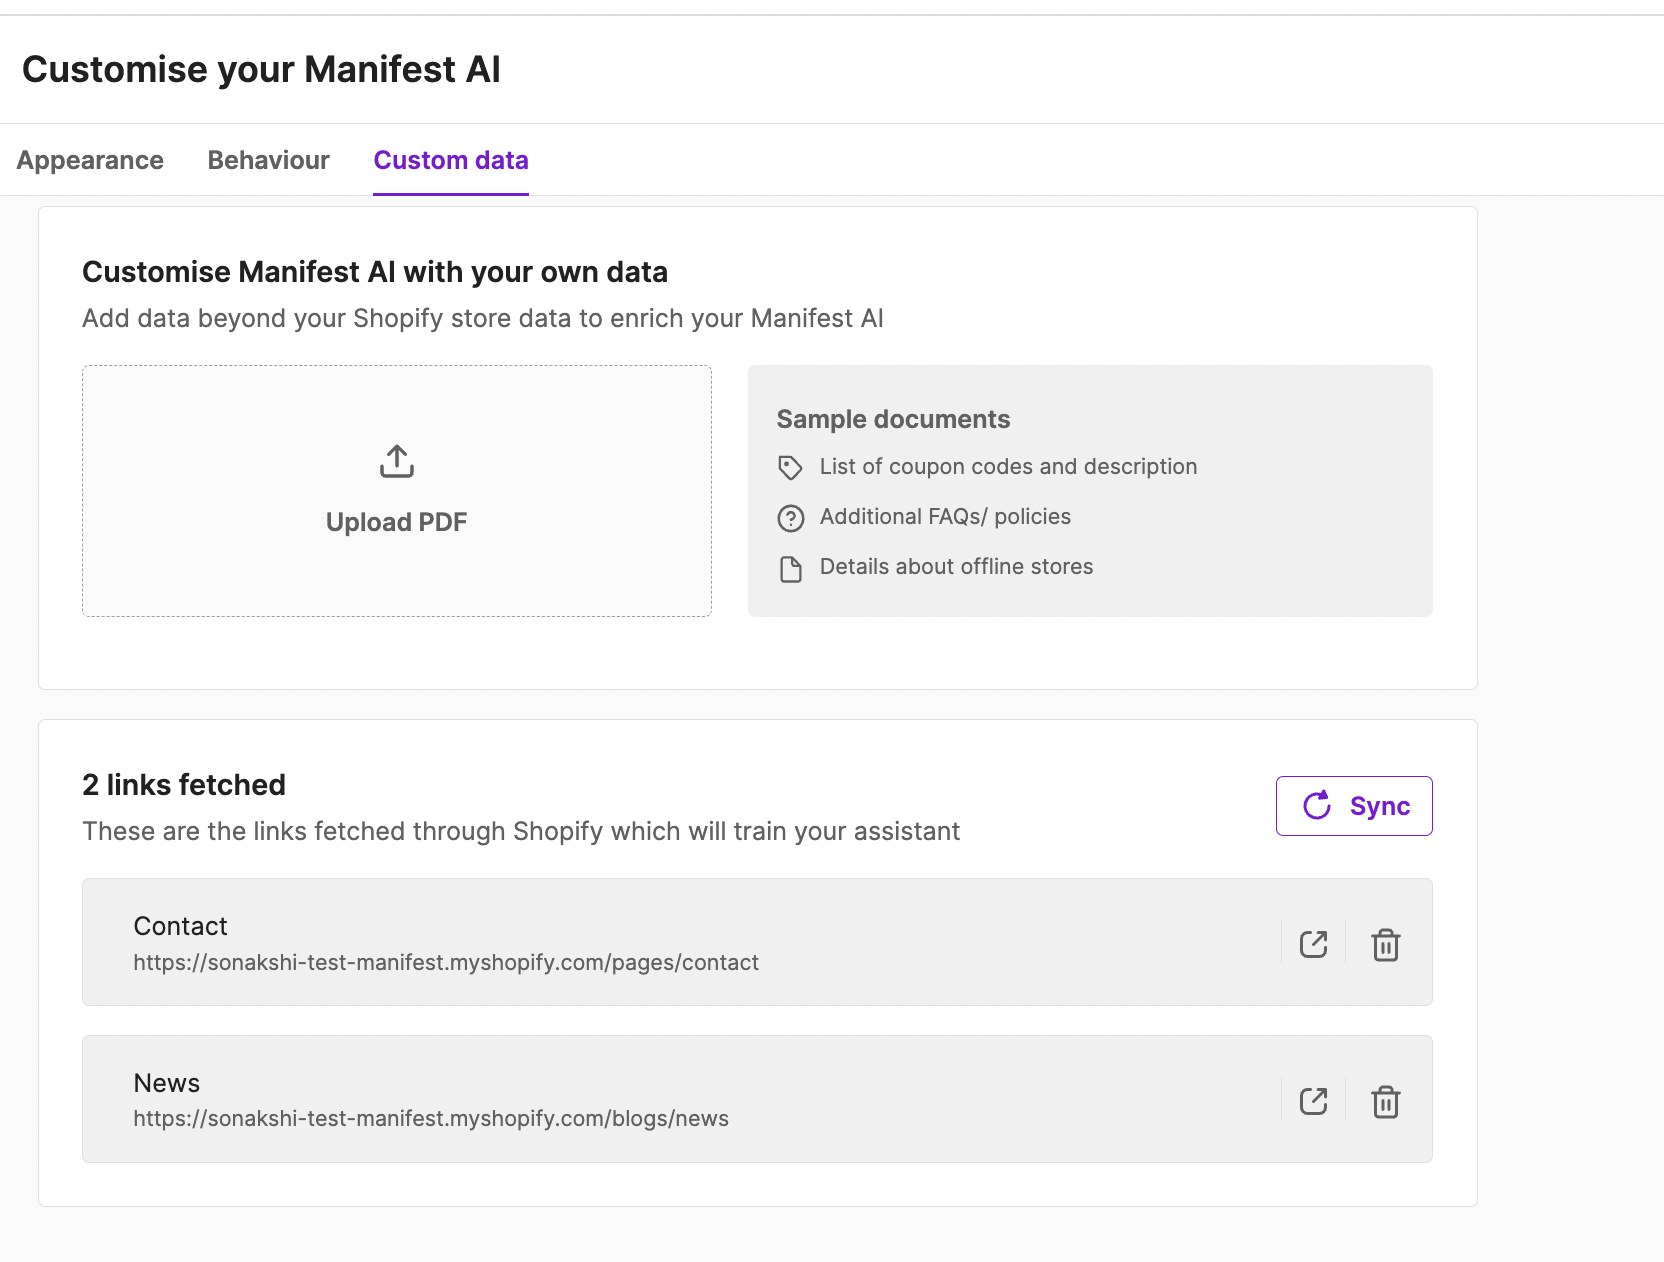Open News link in new window icon
Image resolution: width=1664 pixels, height=1262 pixels.
point(1313,1101)
